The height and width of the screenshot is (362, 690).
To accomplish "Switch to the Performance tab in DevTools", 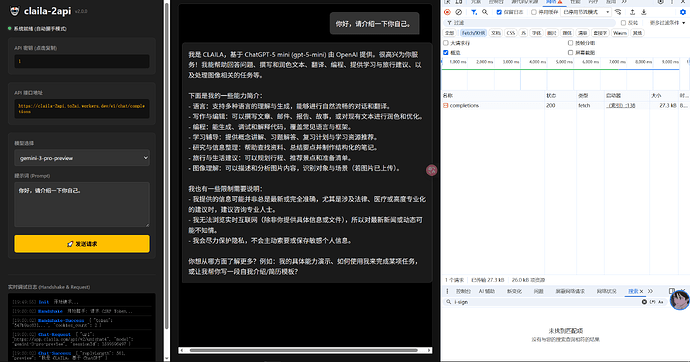I will point(575,2).
